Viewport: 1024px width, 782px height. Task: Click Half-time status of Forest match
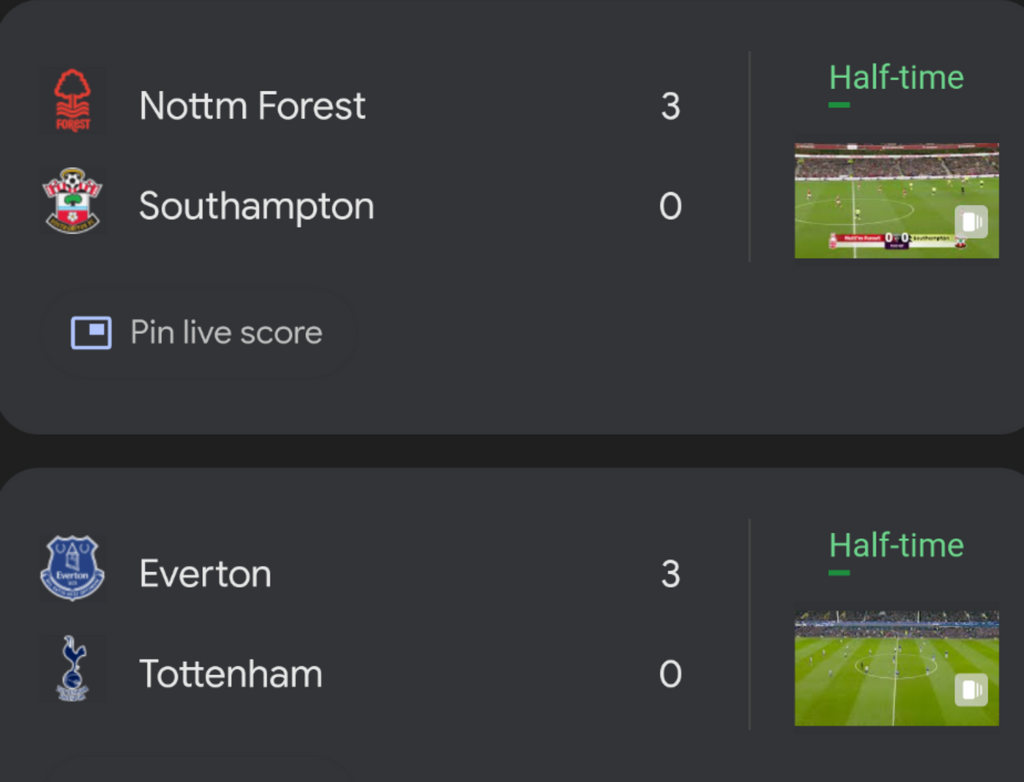coord(896,78)
